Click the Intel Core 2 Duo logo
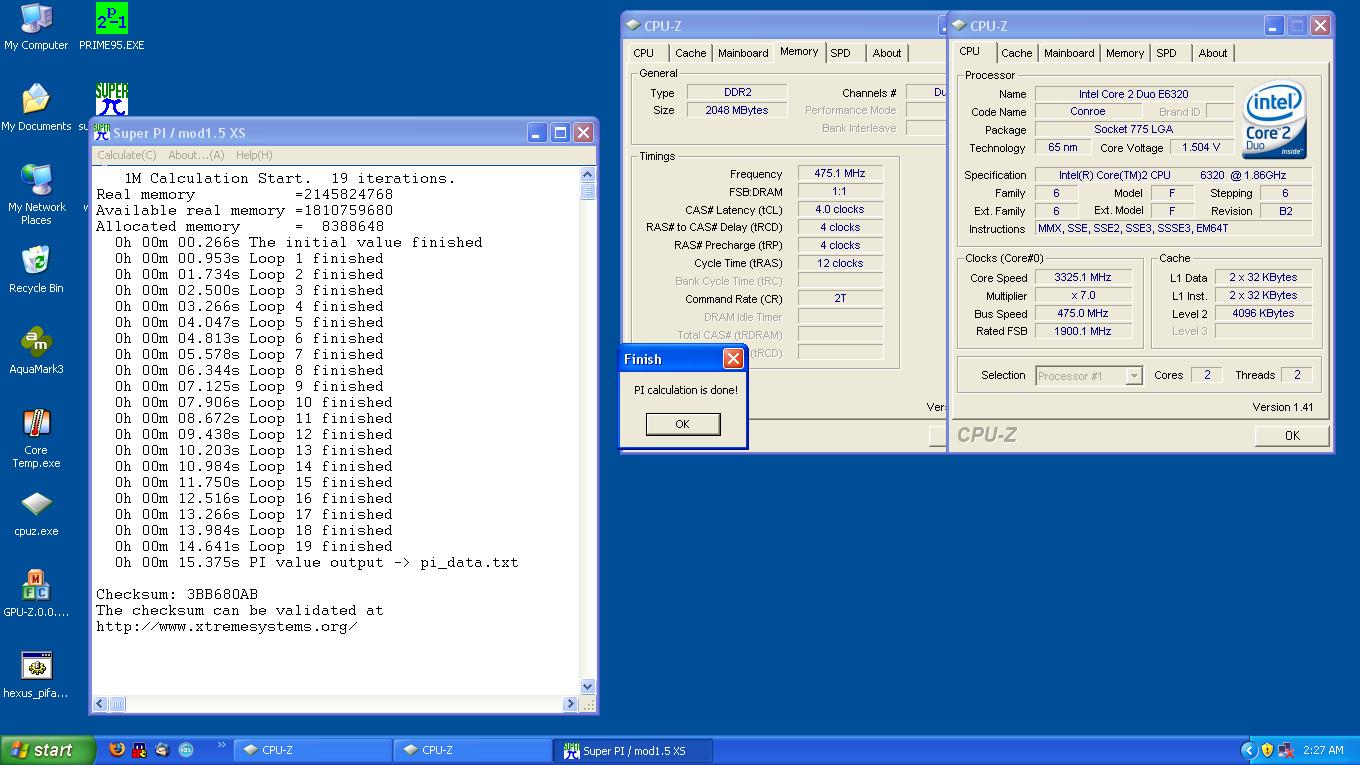Viewport: 1360px width, 765px height. click(1275, 122)
